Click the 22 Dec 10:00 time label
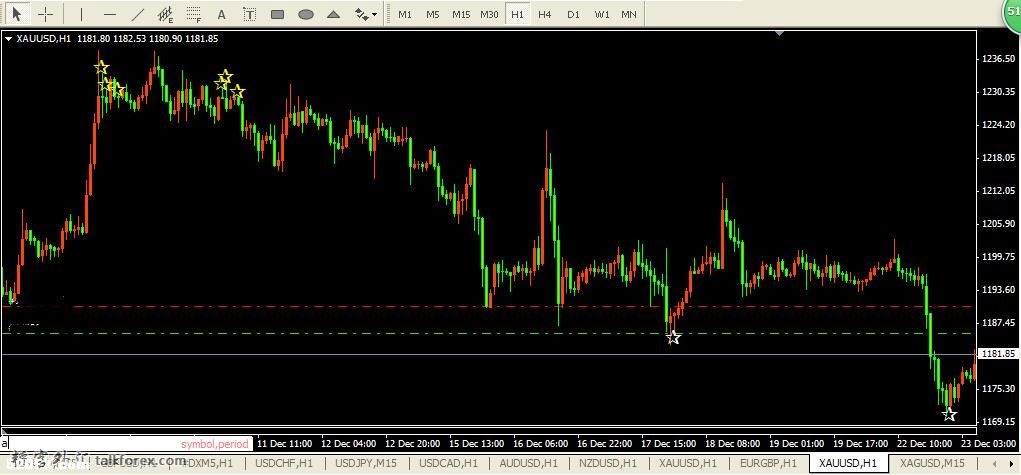Viewport: 1021px width, 475px height. 925,444
